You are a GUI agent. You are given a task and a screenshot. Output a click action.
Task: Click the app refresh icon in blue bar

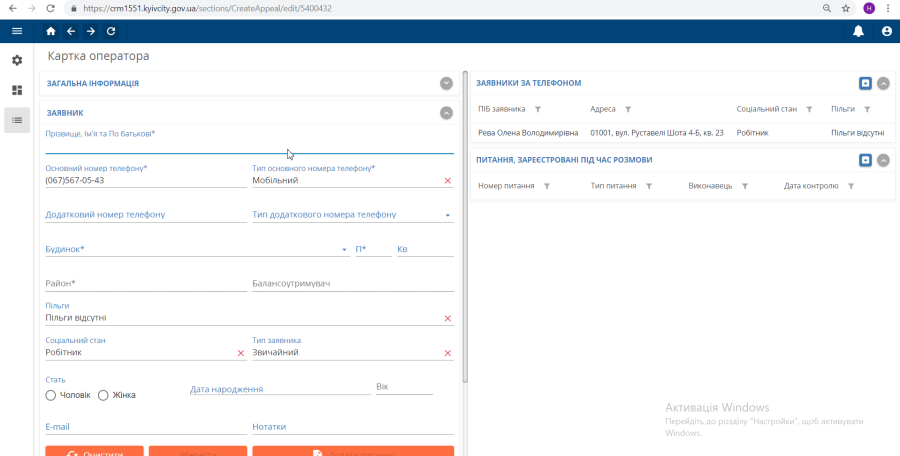point(111,31)
